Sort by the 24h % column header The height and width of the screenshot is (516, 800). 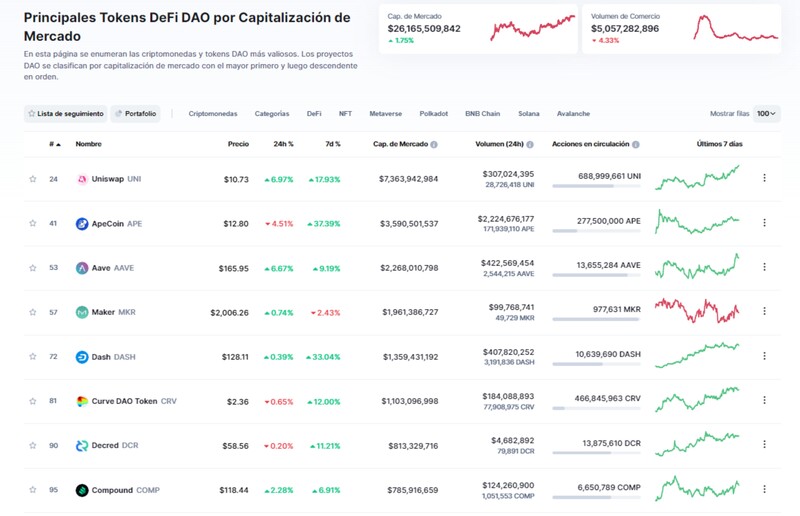tap(283, 144)
